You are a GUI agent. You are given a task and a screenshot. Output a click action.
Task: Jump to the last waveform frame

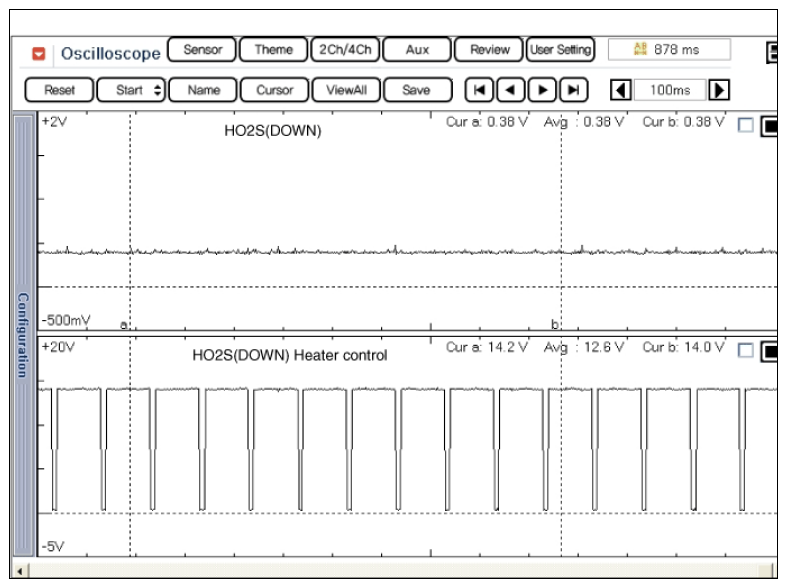pyautogui.click(x=573, y=90)
